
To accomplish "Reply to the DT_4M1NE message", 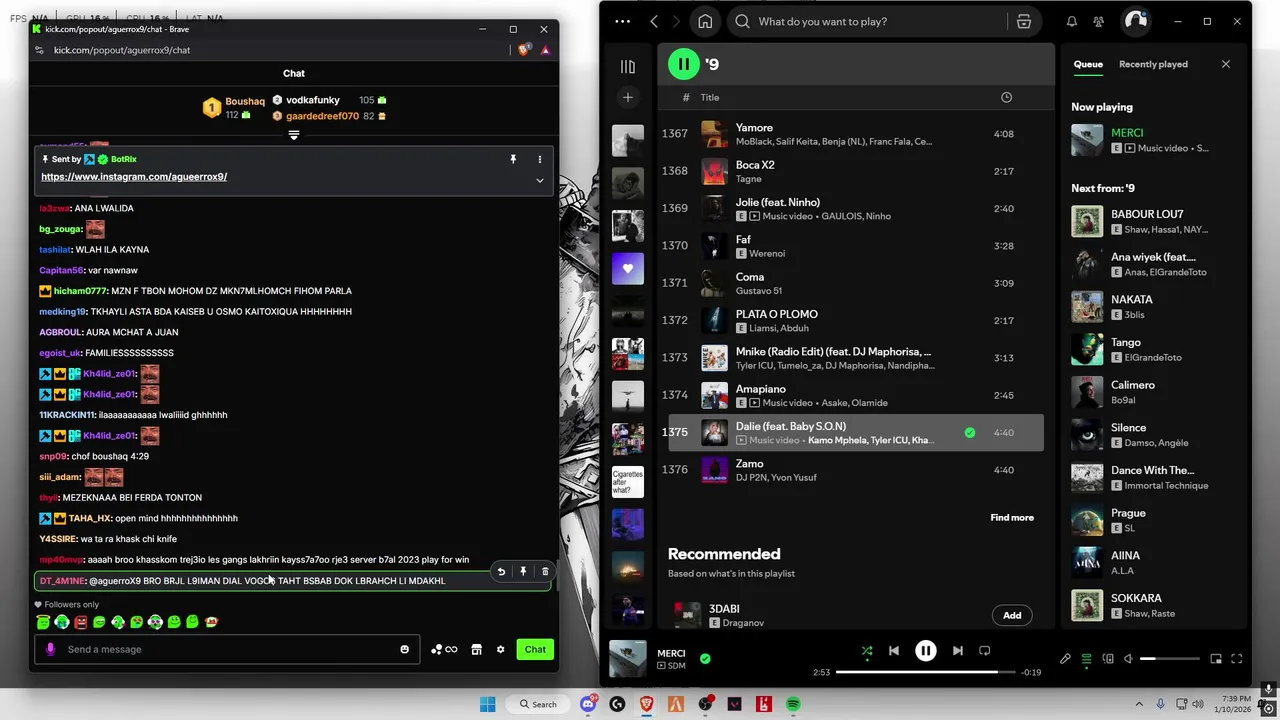I will click(x=501, y=572).
